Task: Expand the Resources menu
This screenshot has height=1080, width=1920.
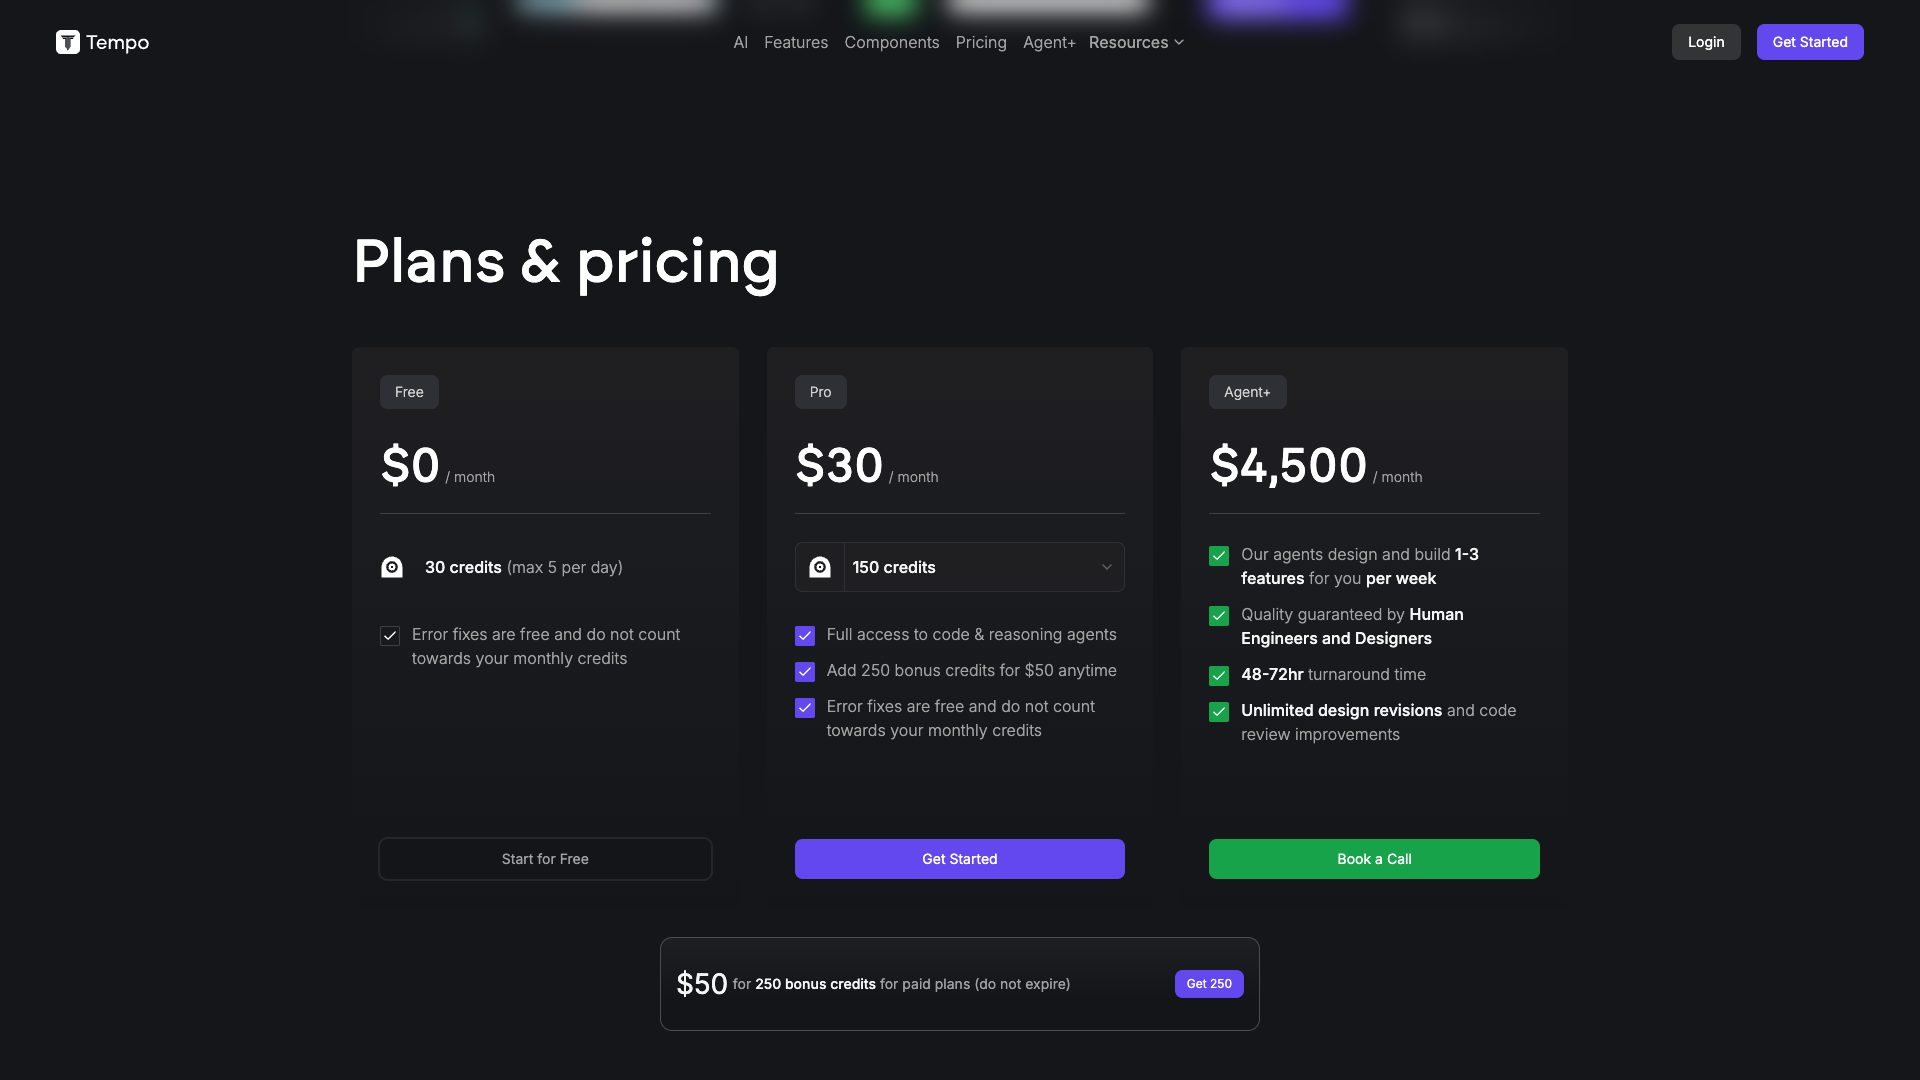Action: (1136, 42)
